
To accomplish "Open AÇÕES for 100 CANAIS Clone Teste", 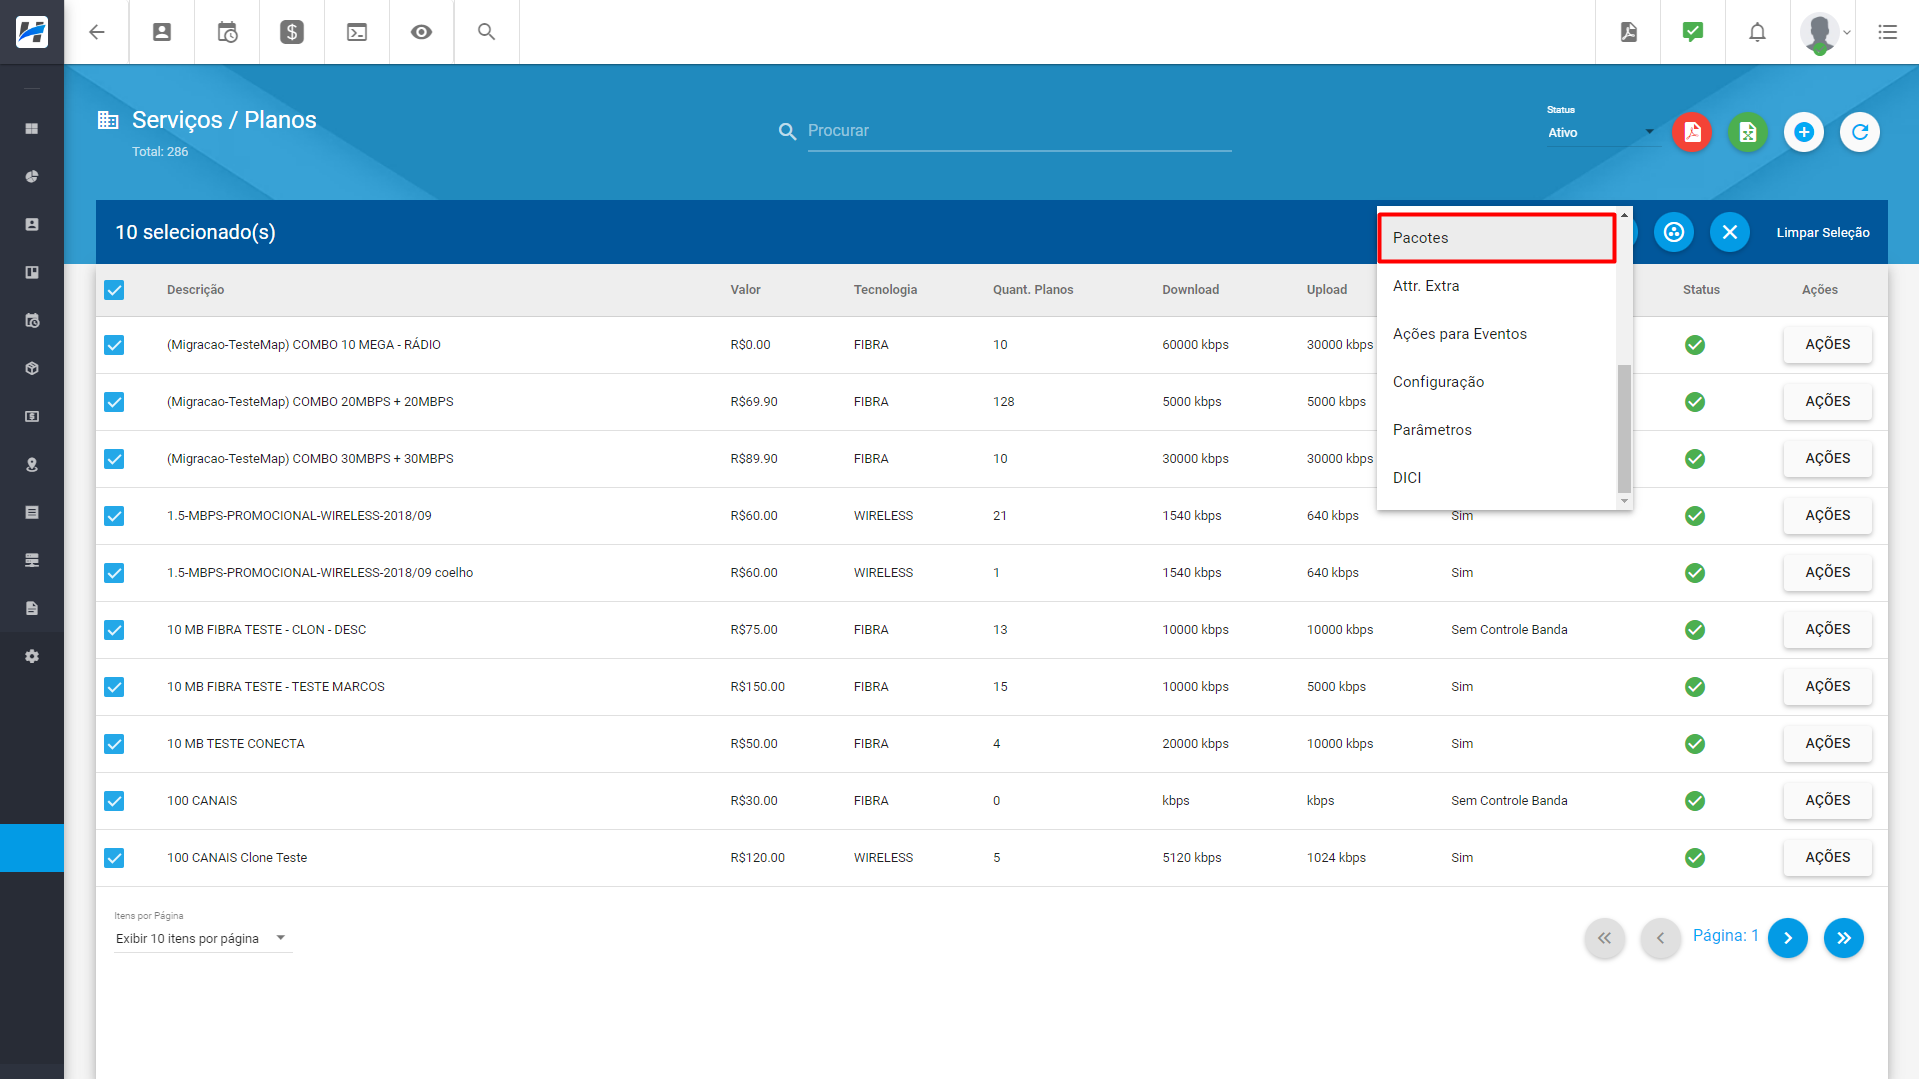I will pyautogui.click(x=1827, y=858).
